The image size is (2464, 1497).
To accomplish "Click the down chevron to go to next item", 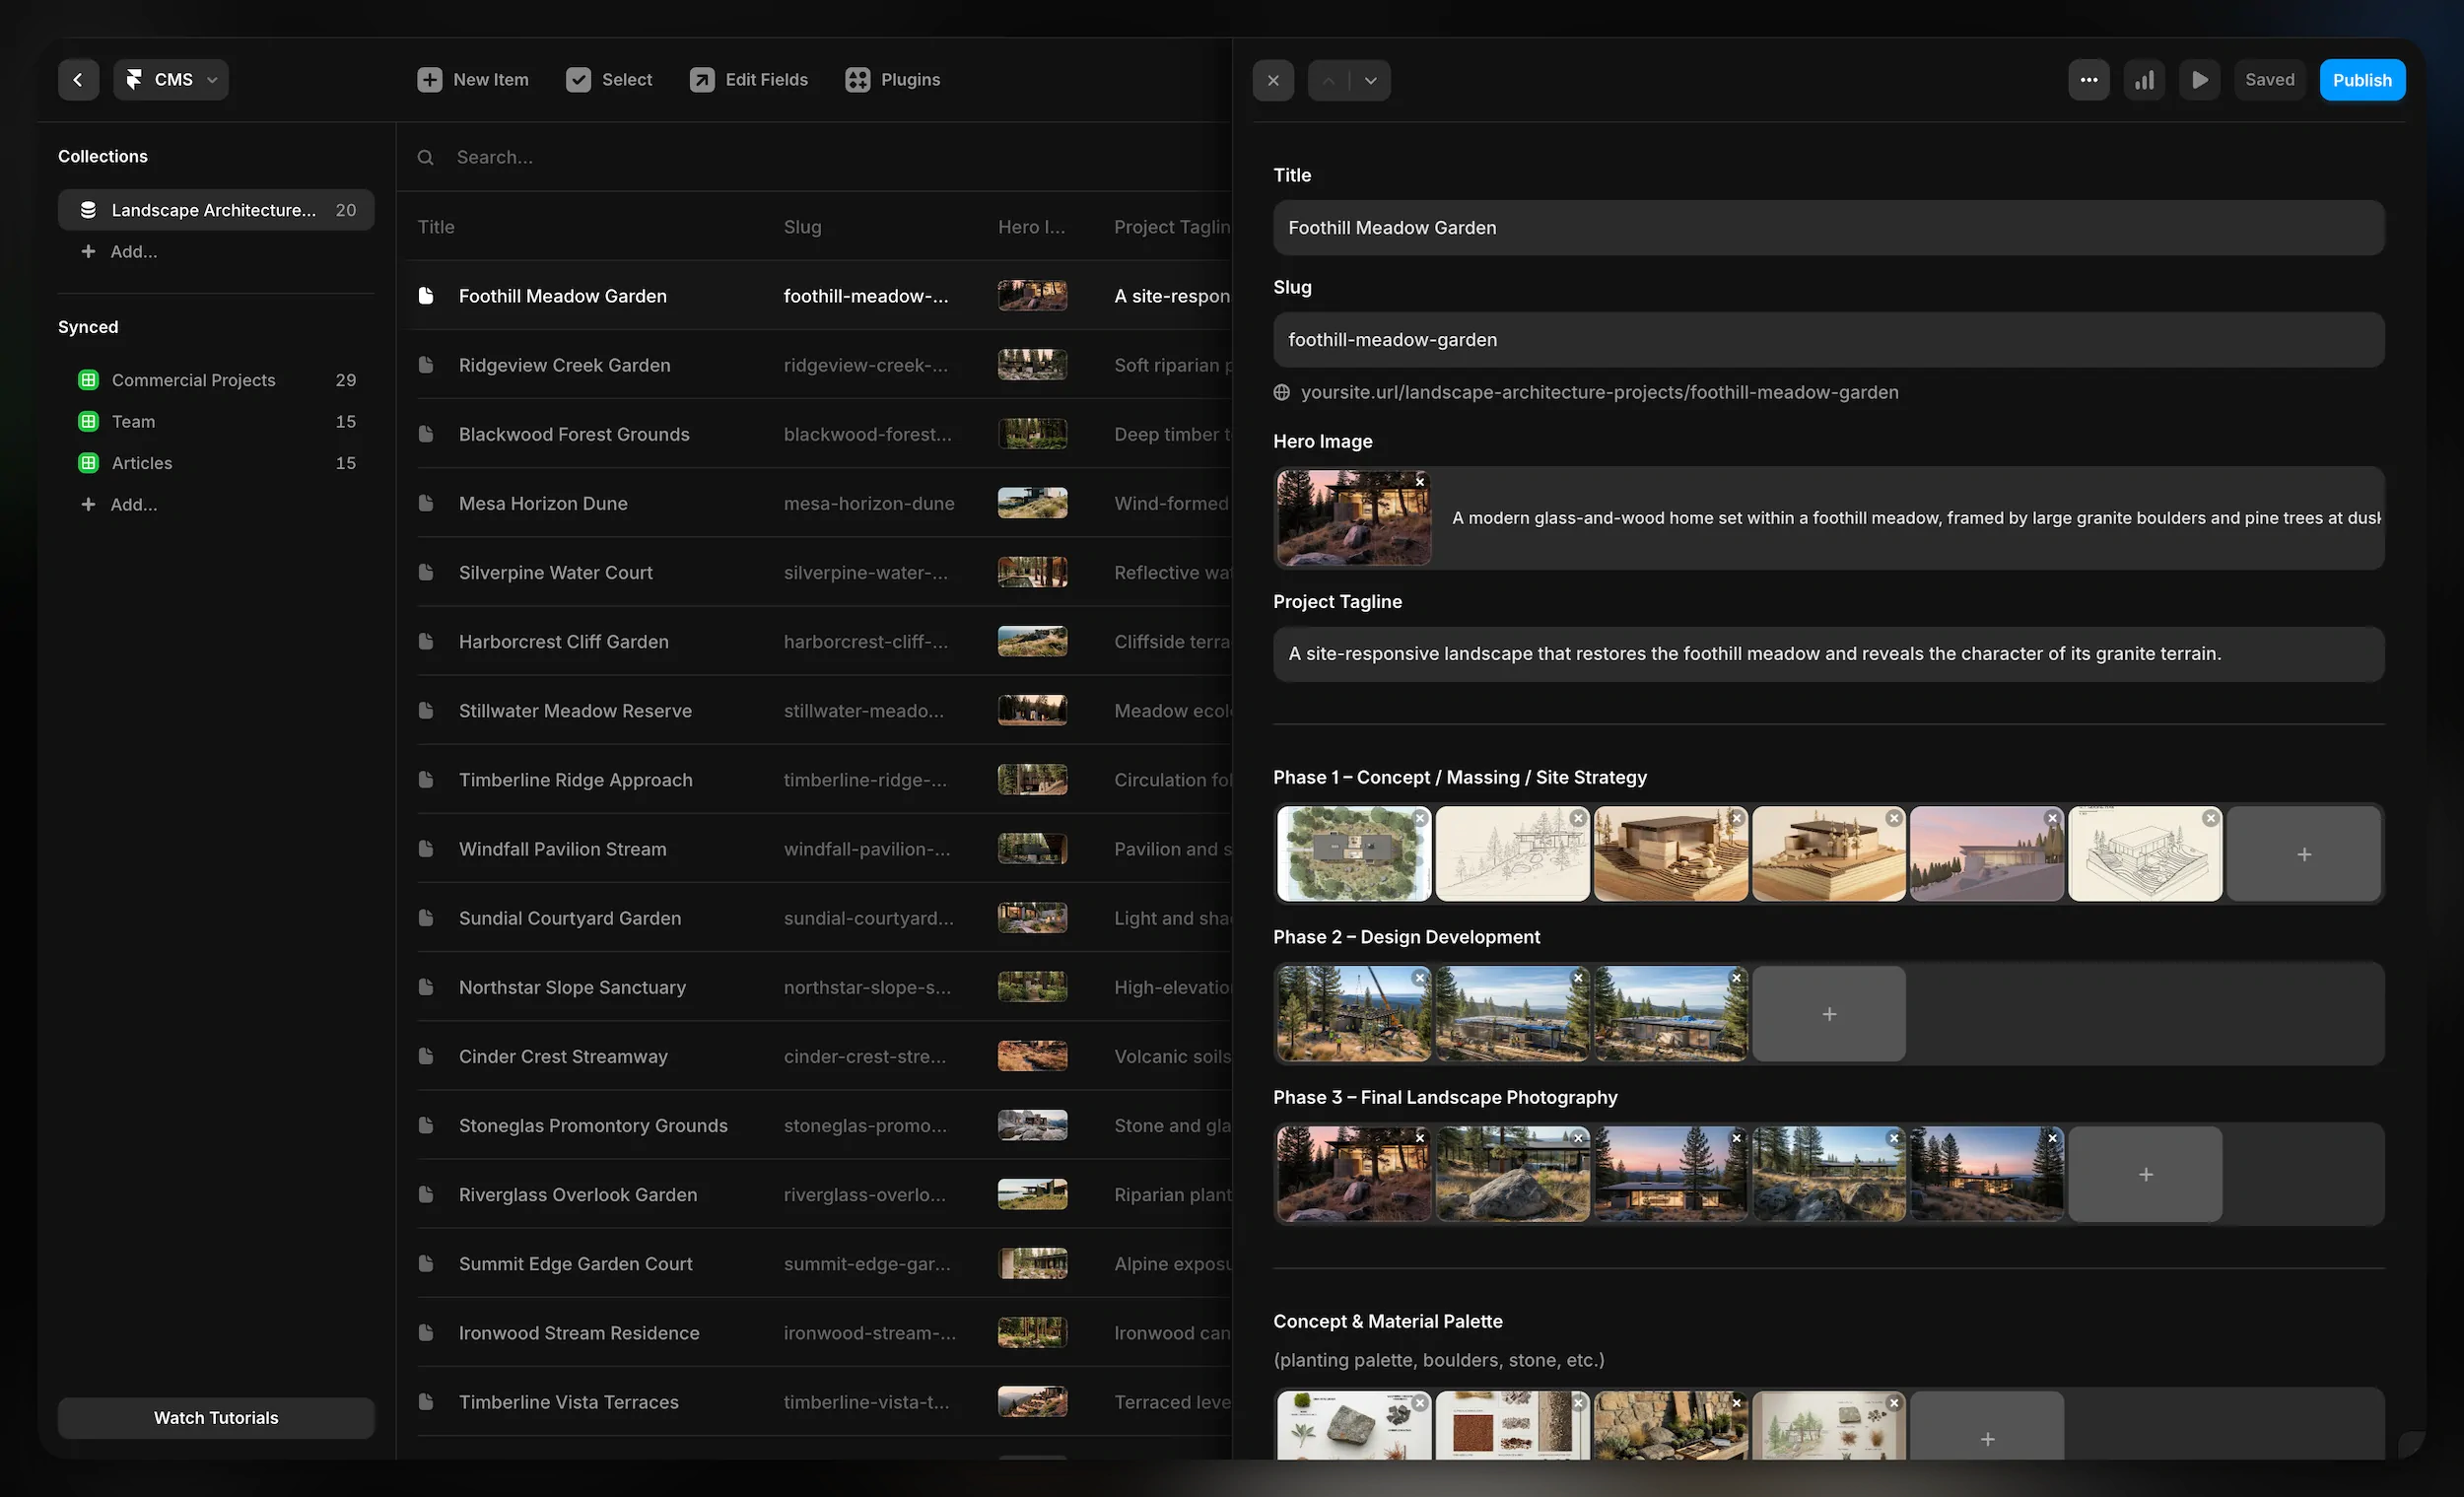I will (1369, 80).
